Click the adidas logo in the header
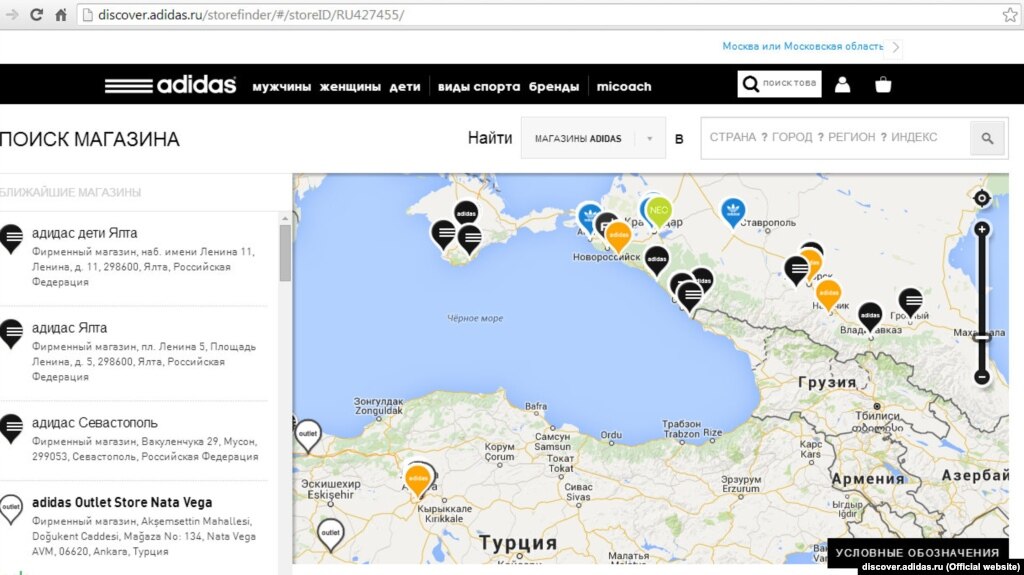The width and height of the screenshot is (1024, 575). [170, 85]
